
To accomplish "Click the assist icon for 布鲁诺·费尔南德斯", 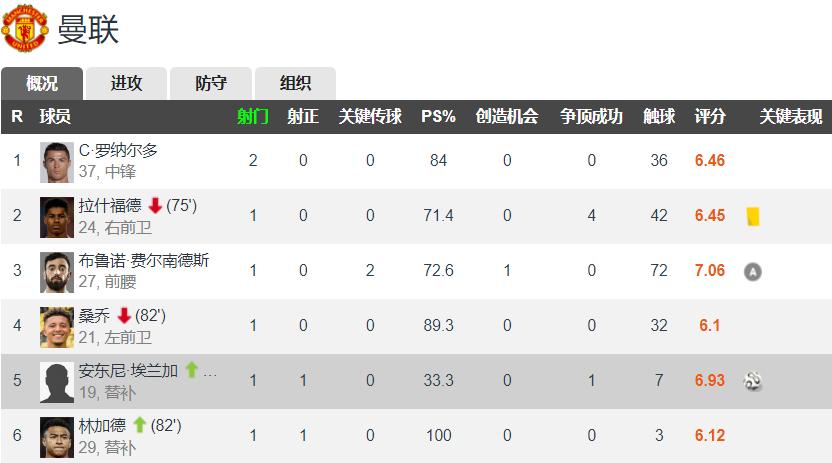I will pyautogui.click(x=753, y=271).
